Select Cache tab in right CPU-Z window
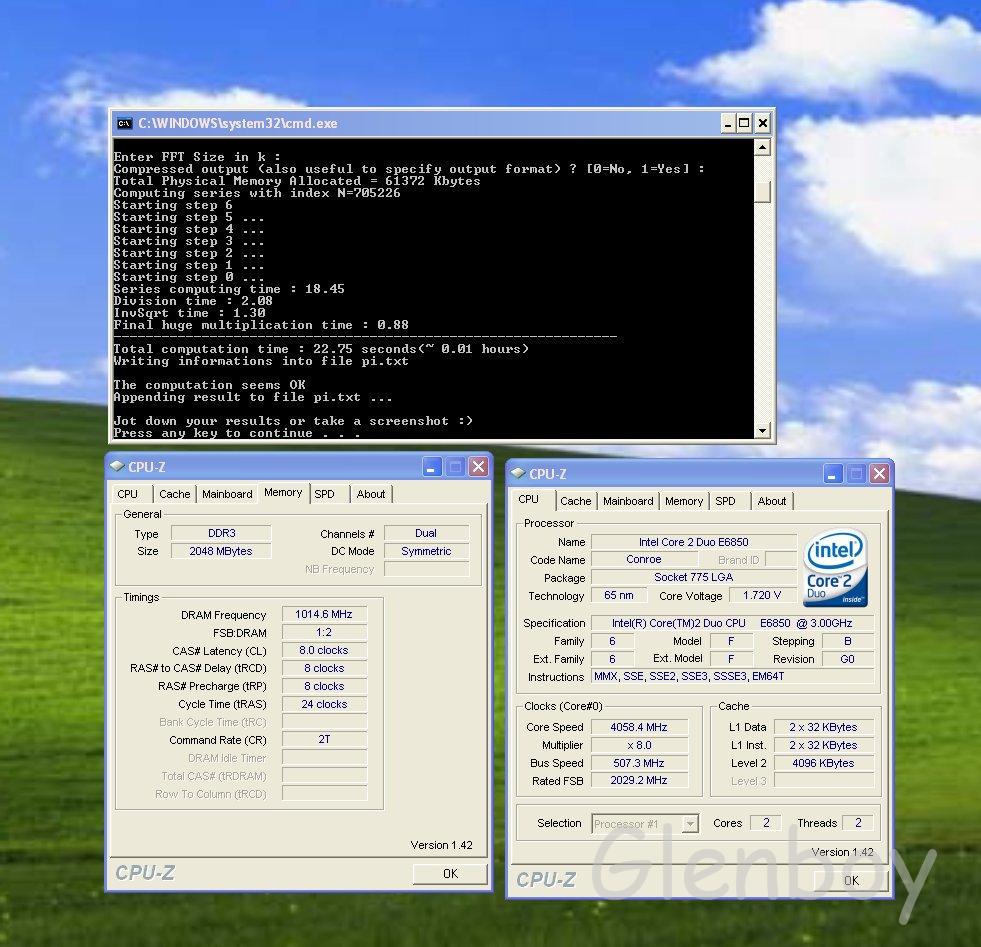This screenshot has width=981, height=947. (576, 501)
